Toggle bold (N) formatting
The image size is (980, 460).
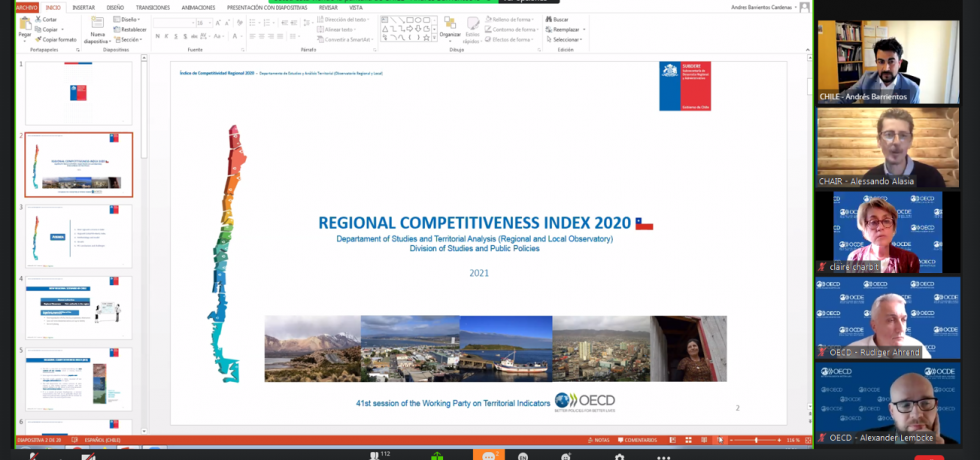pos(158,36)
